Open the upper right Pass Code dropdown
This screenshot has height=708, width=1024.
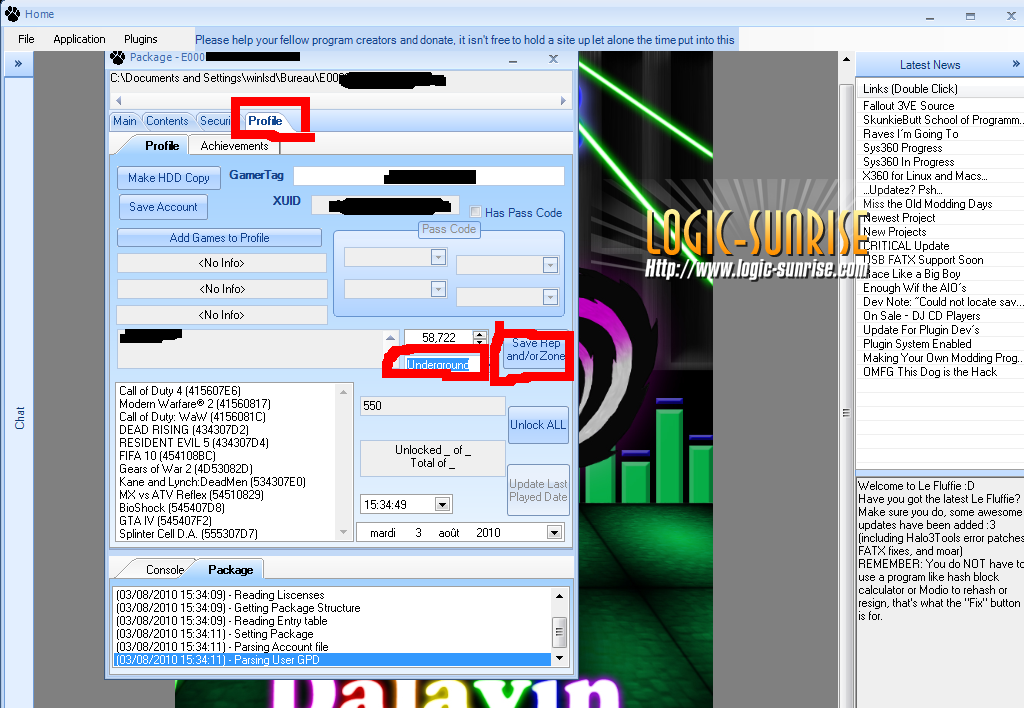(551, 265)
